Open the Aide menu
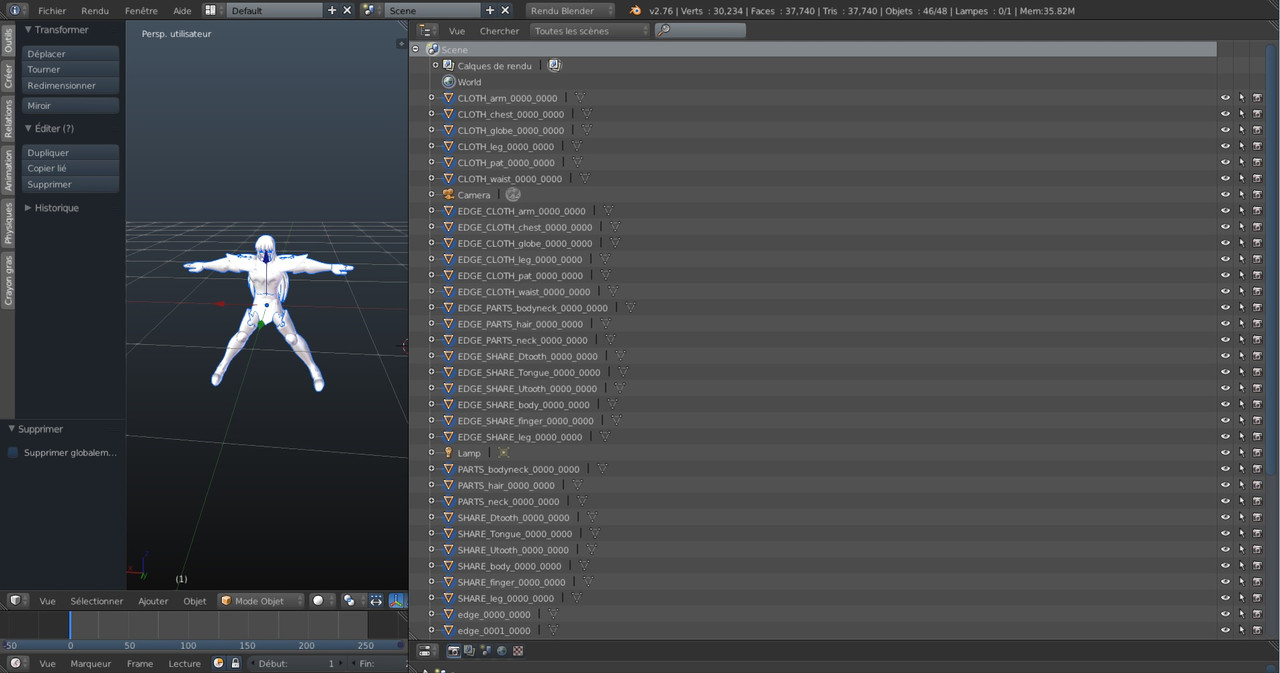Screen dimensions: 1280x673 (182, 11)
